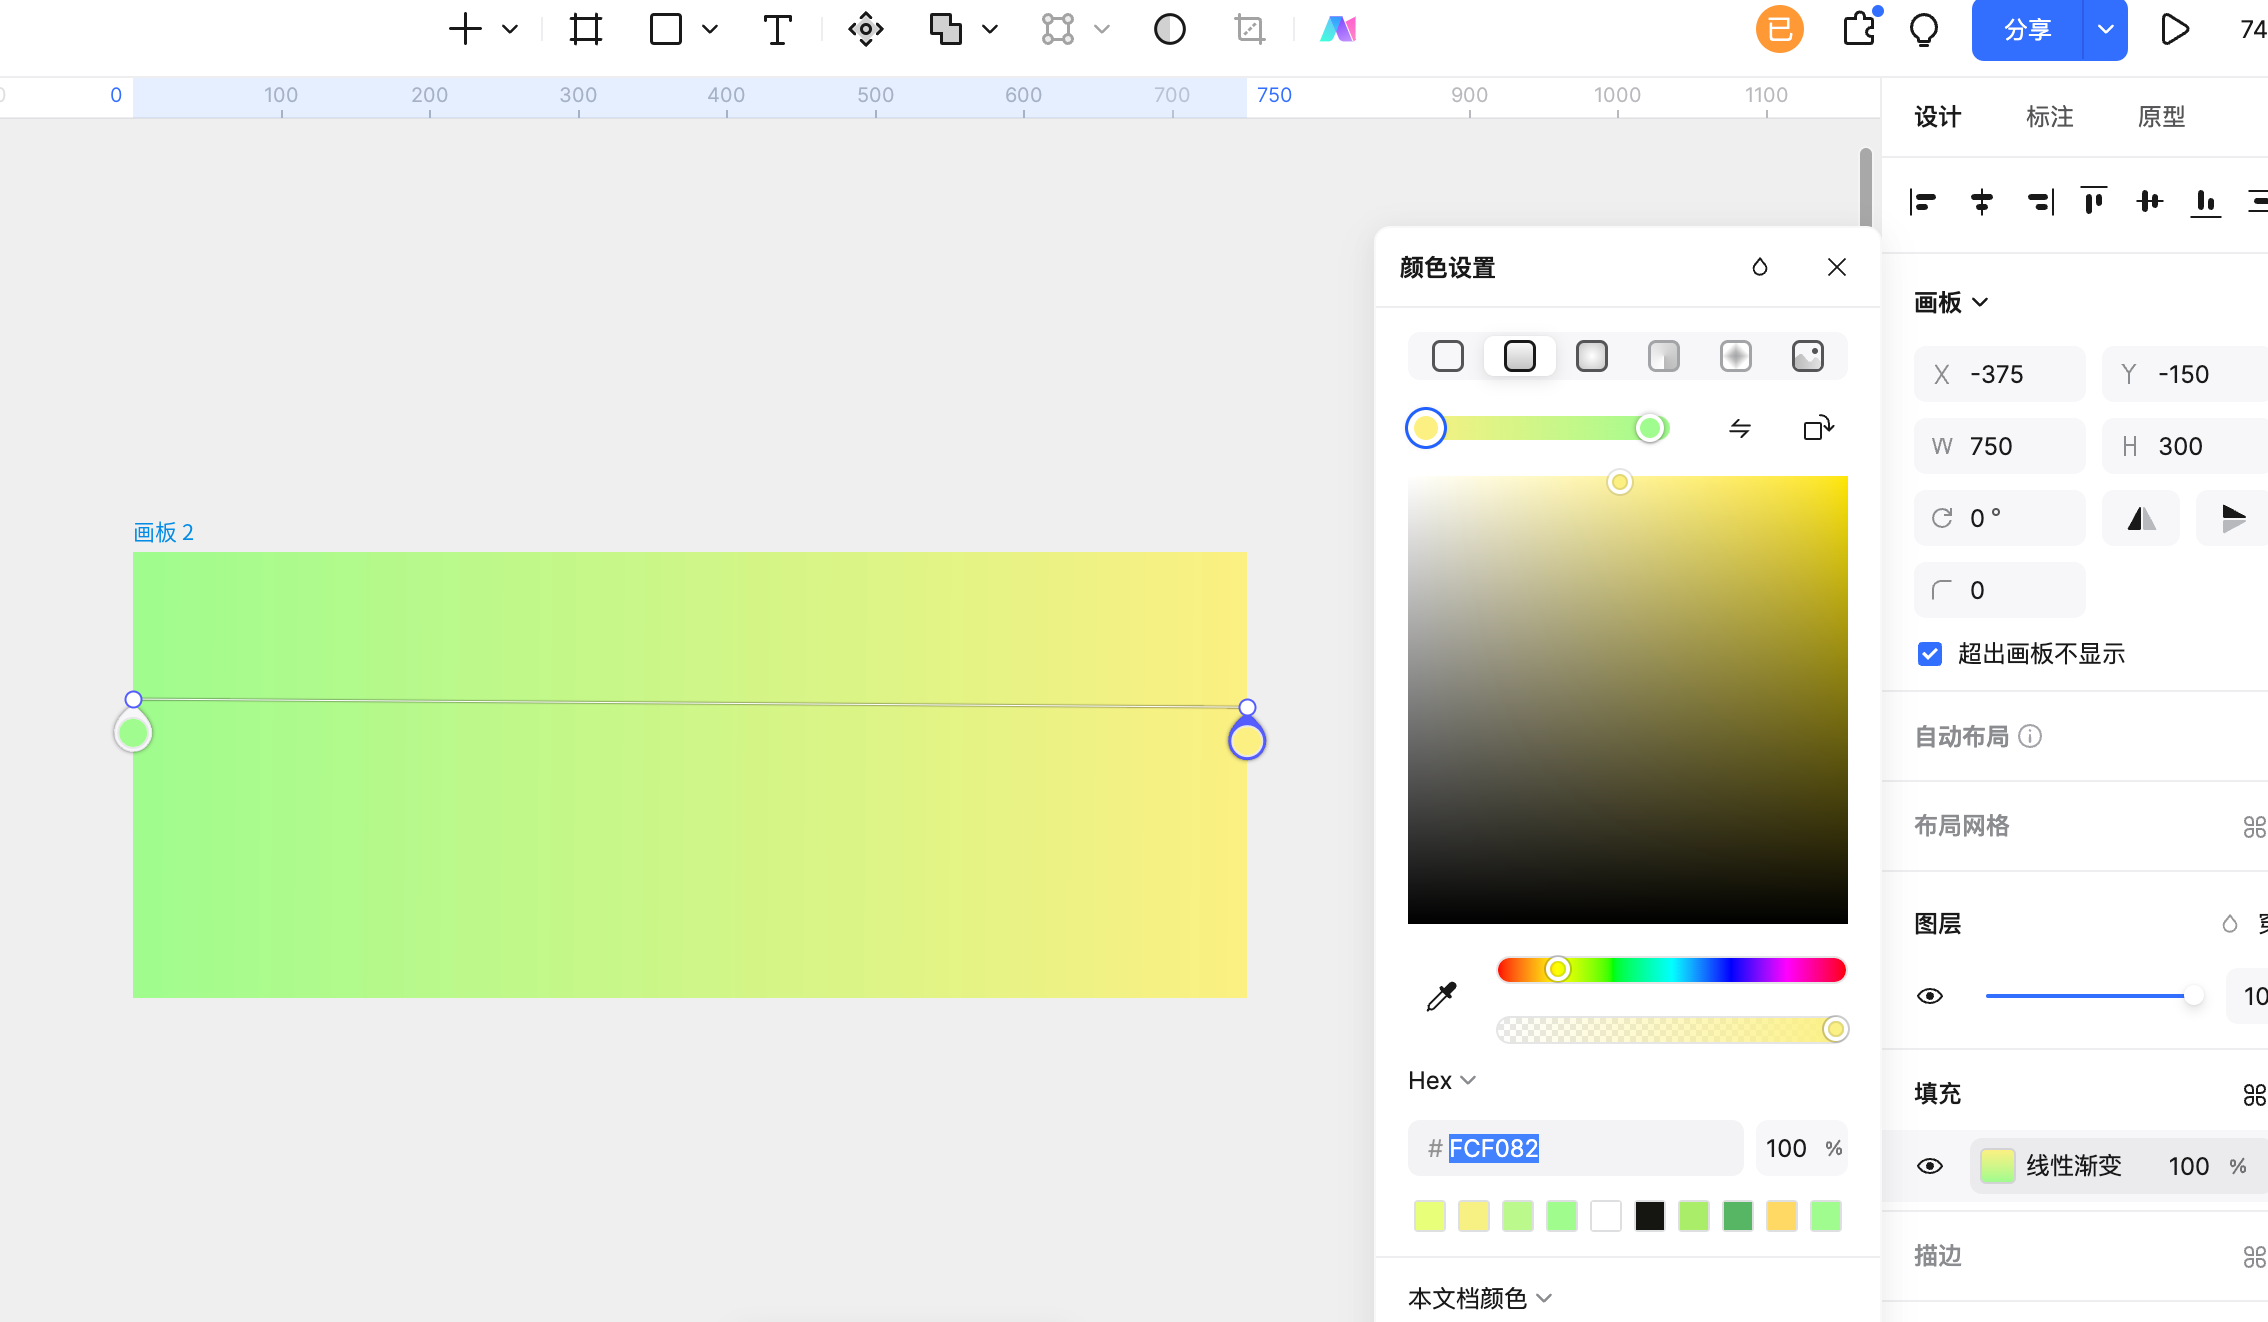Open the Hex color mode dropdown
This screenshot has width=2268, height=1322.
1442,1081
